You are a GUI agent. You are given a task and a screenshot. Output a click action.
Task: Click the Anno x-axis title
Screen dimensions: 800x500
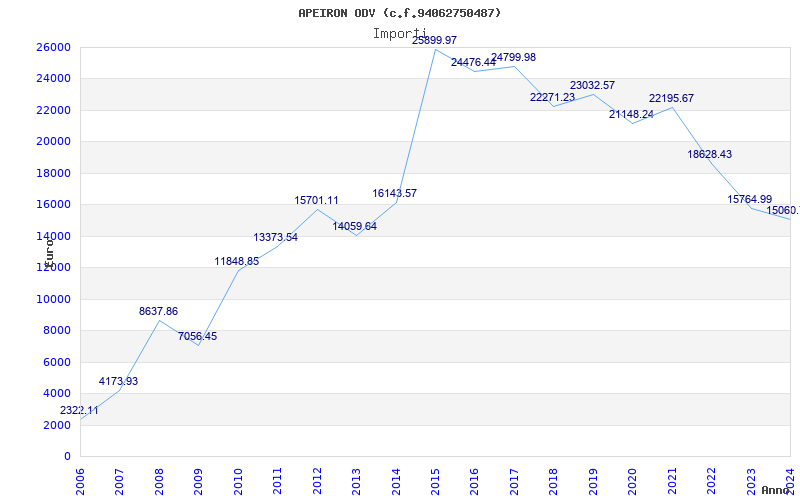(776, 490)
